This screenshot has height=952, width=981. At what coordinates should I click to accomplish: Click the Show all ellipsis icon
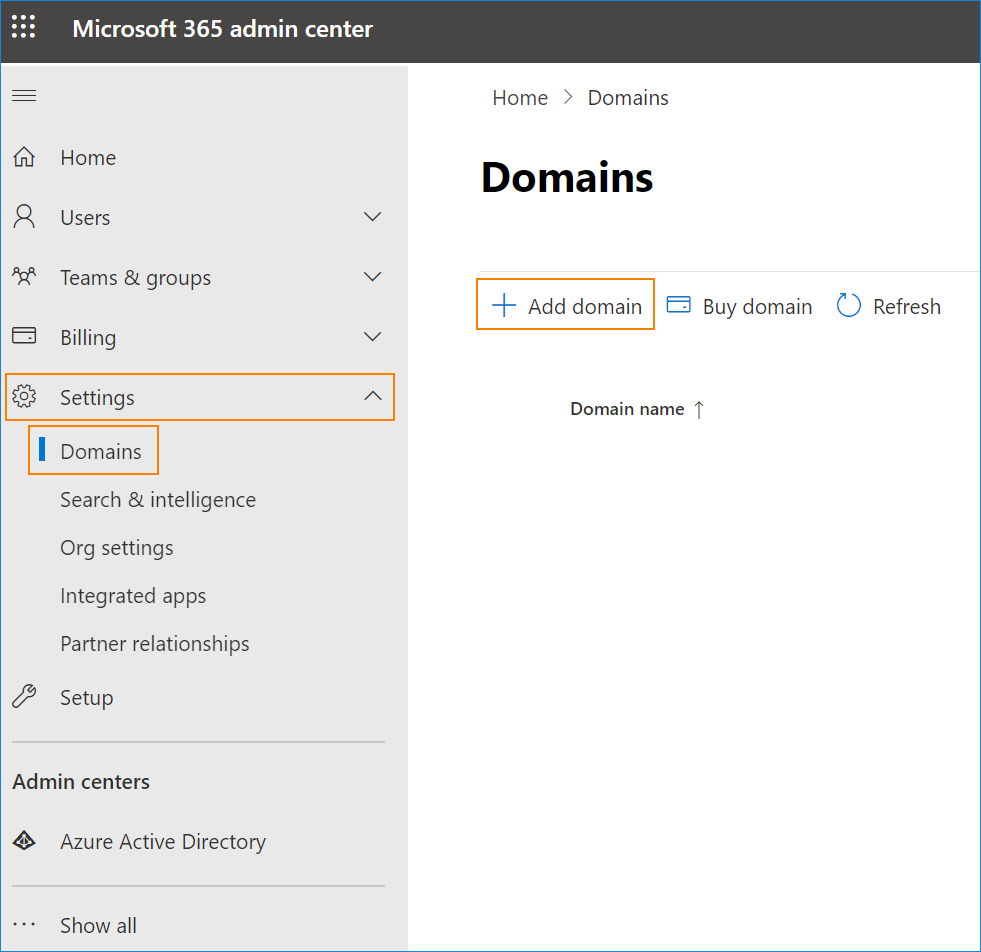[24, 924]
